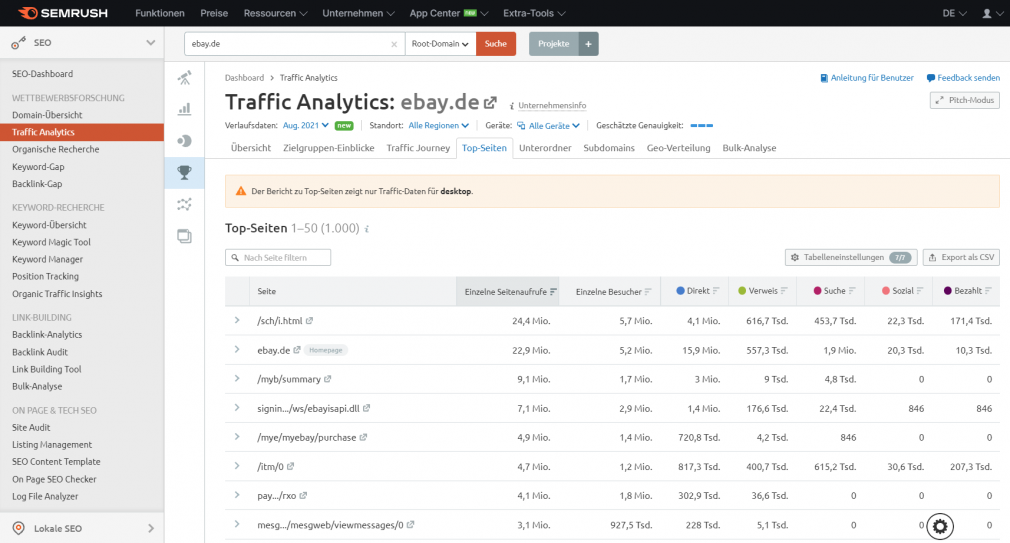Click the Top-Seiten info icon
This screenshot has height=543, width=1010.
367,229
